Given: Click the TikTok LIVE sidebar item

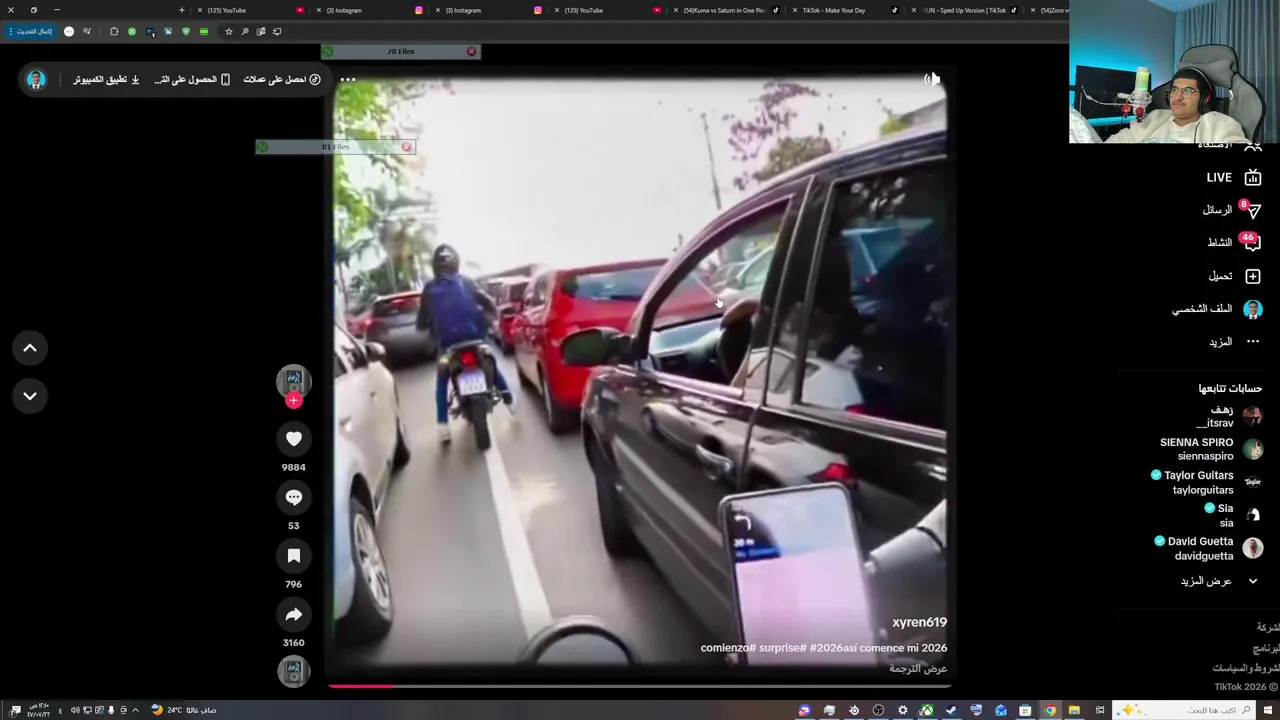Looking at the screenshot, I should (1234, 177).
